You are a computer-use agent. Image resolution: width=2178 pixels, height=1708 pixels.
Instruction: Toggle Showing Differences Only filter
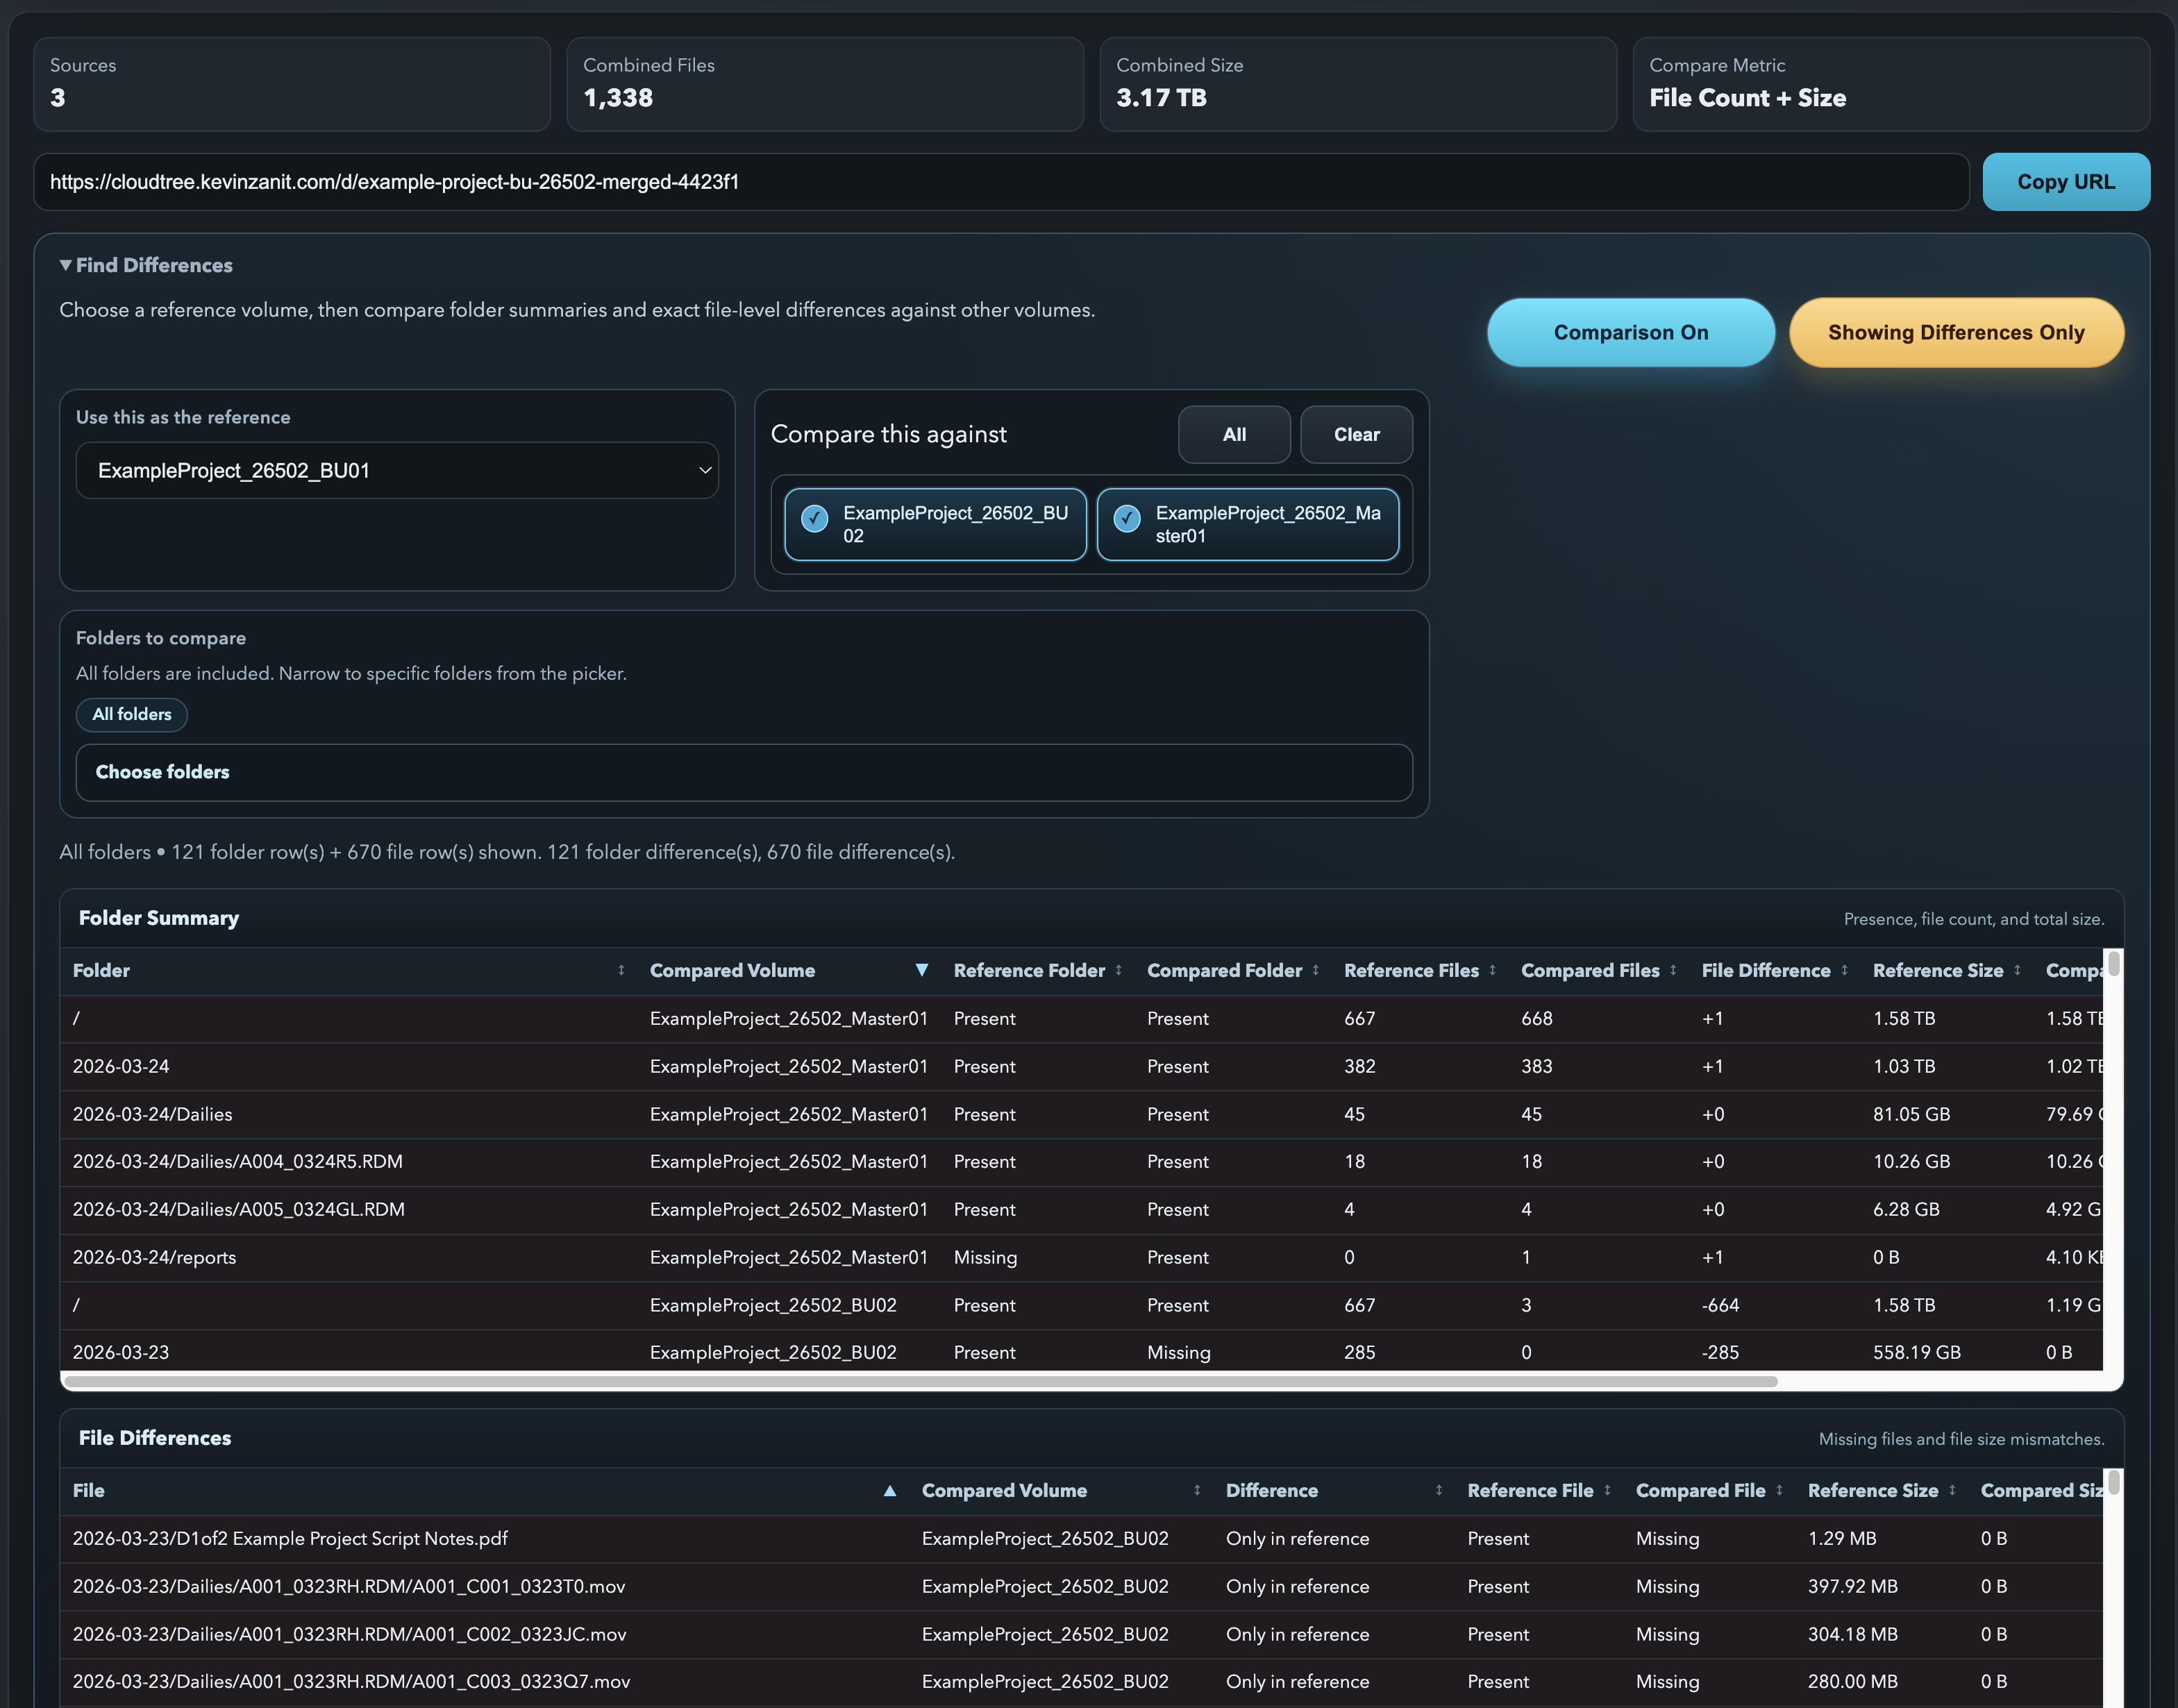(1955, 332)
